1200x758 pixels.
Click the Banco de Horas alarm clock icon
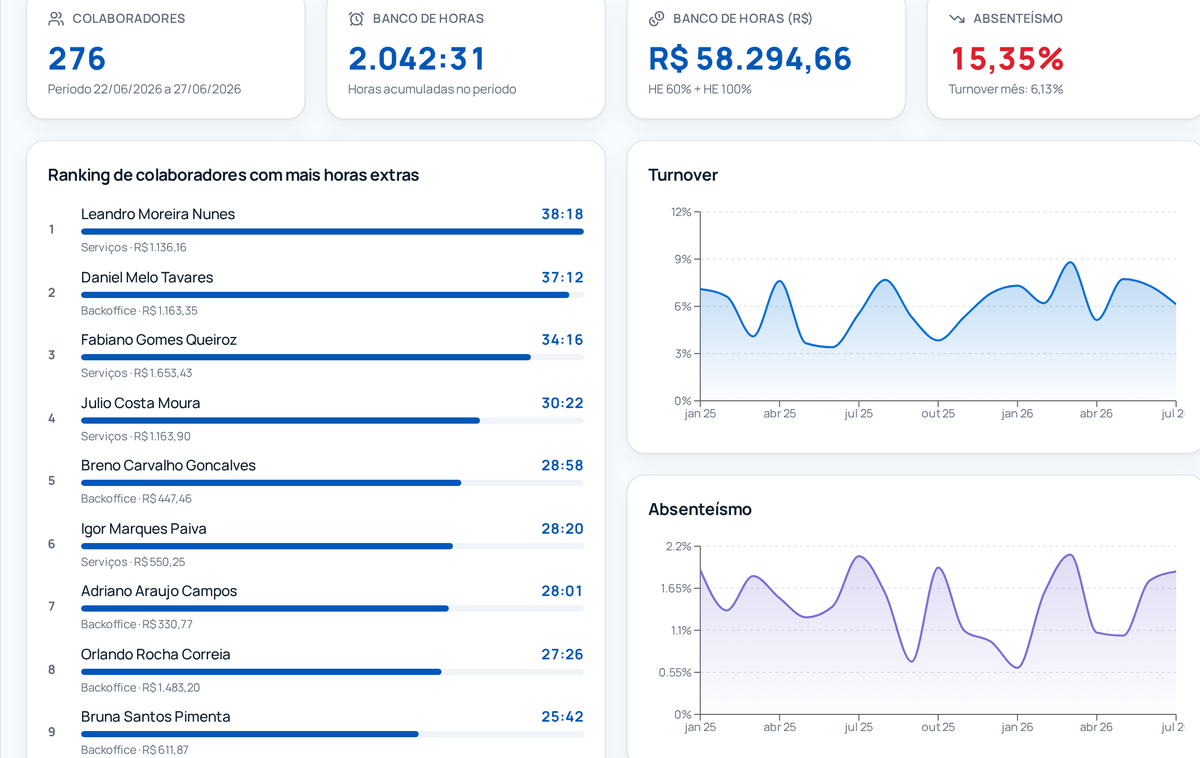[x=356, y=19]
